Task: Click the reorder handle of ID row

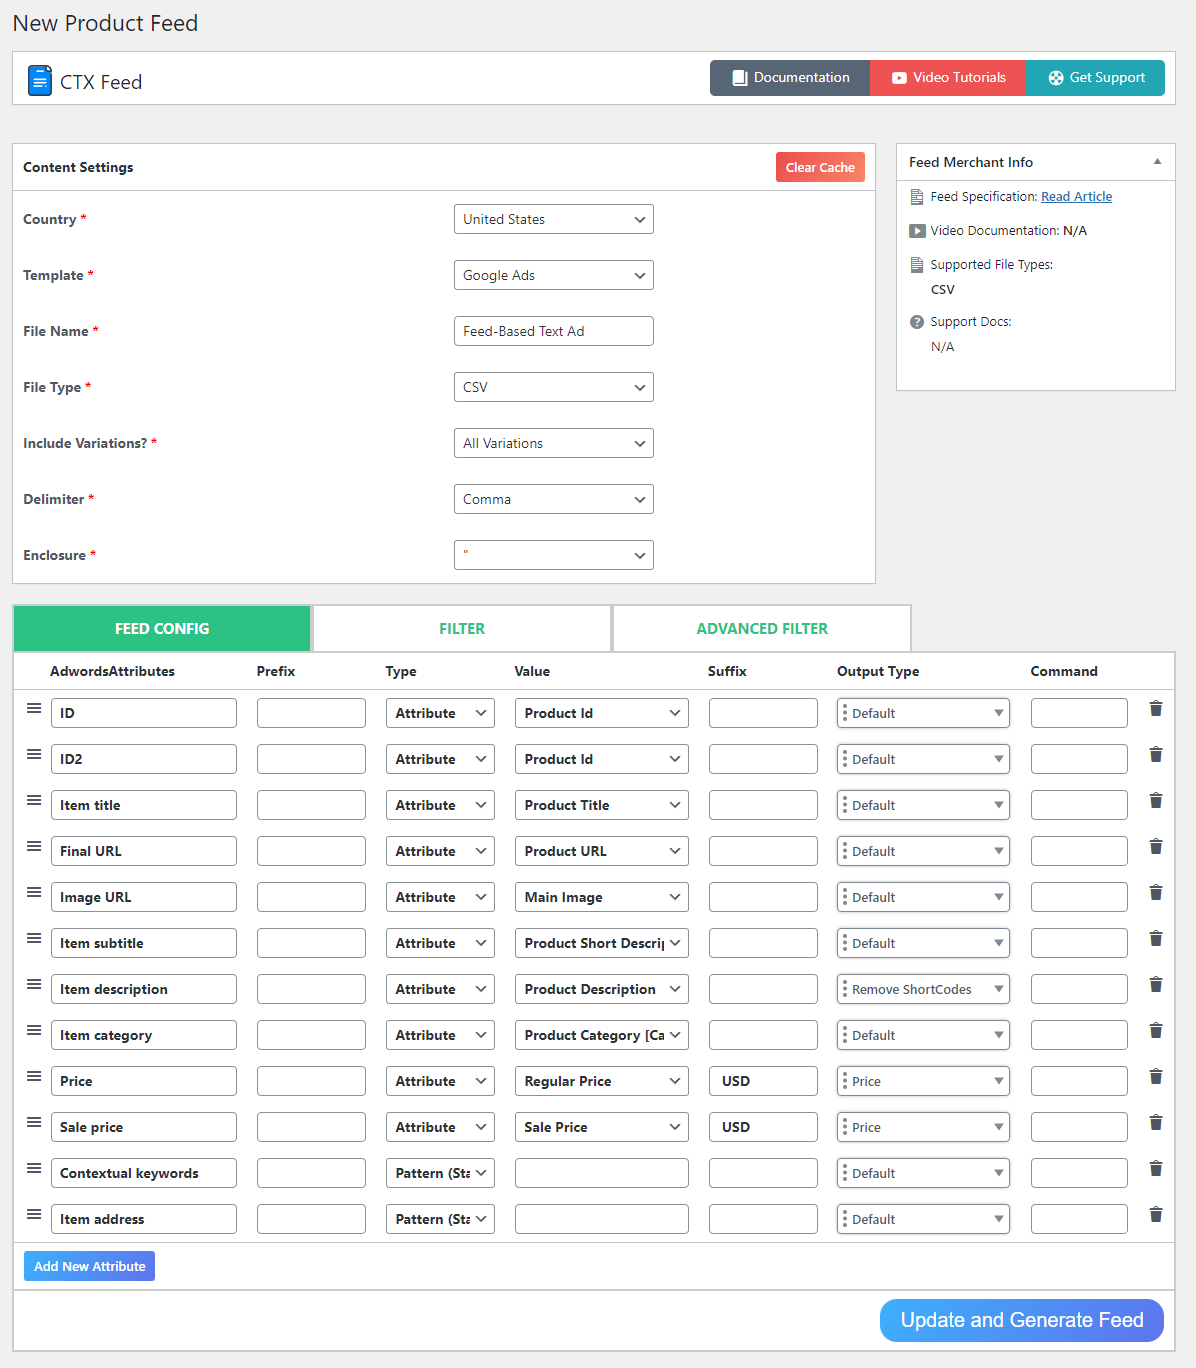Action: coord(34,708)
